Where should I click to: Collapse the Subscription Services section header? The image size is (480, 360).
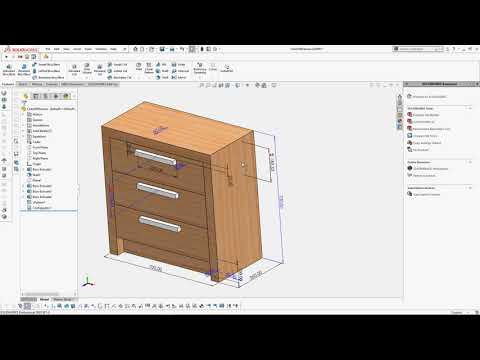point(470,188)
